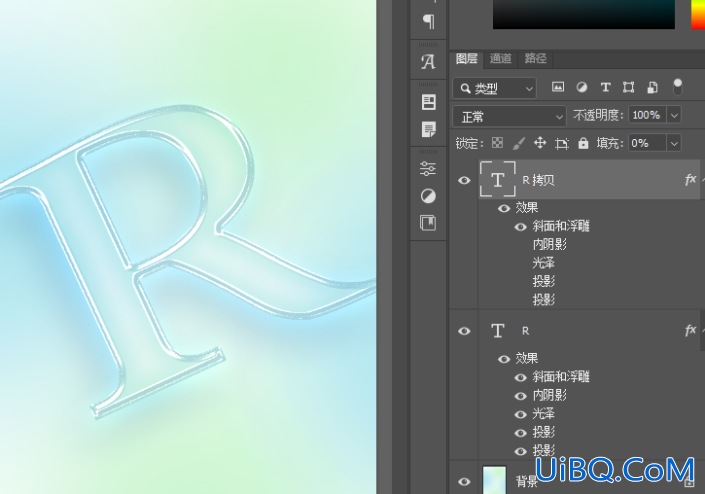Open the Paragraph panel icon
The width and height of the screenshot is (705, 494).
[x=428, y=20]
